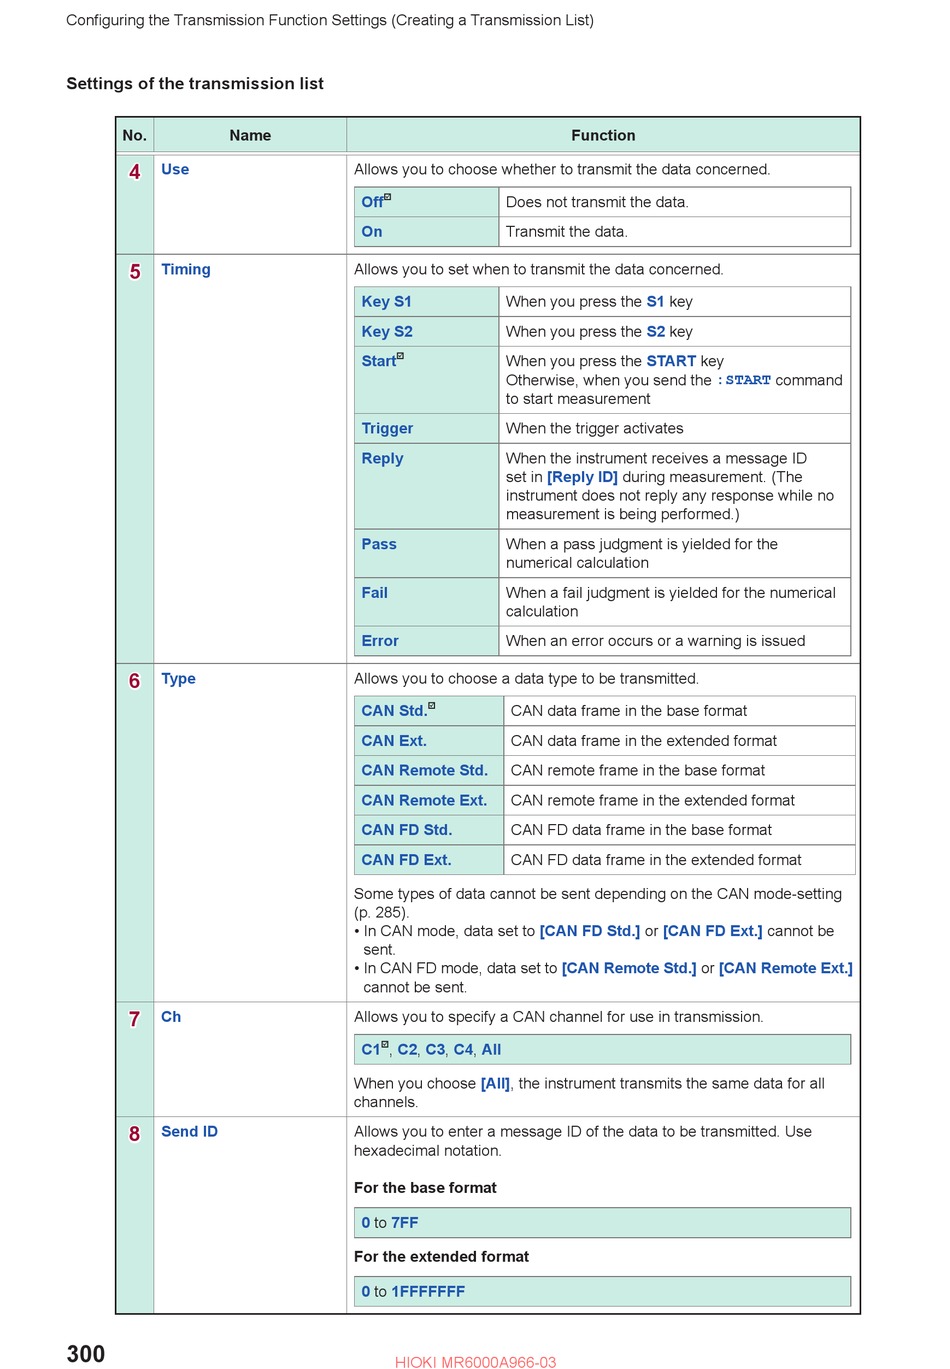
Task: Click the row number 8
Action: (135, 1134)
